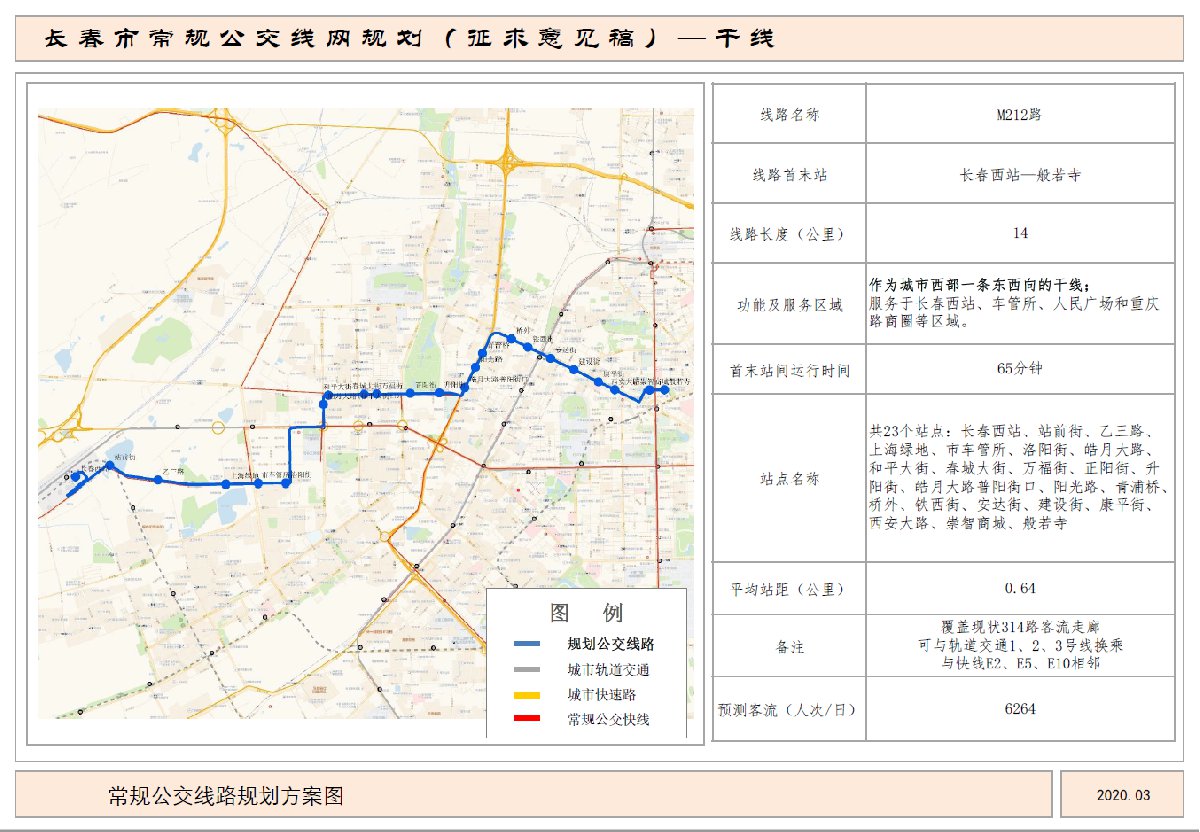Select the 建设街 stop dot on the route
The image size is (1200, 832).
coord(573,369)
